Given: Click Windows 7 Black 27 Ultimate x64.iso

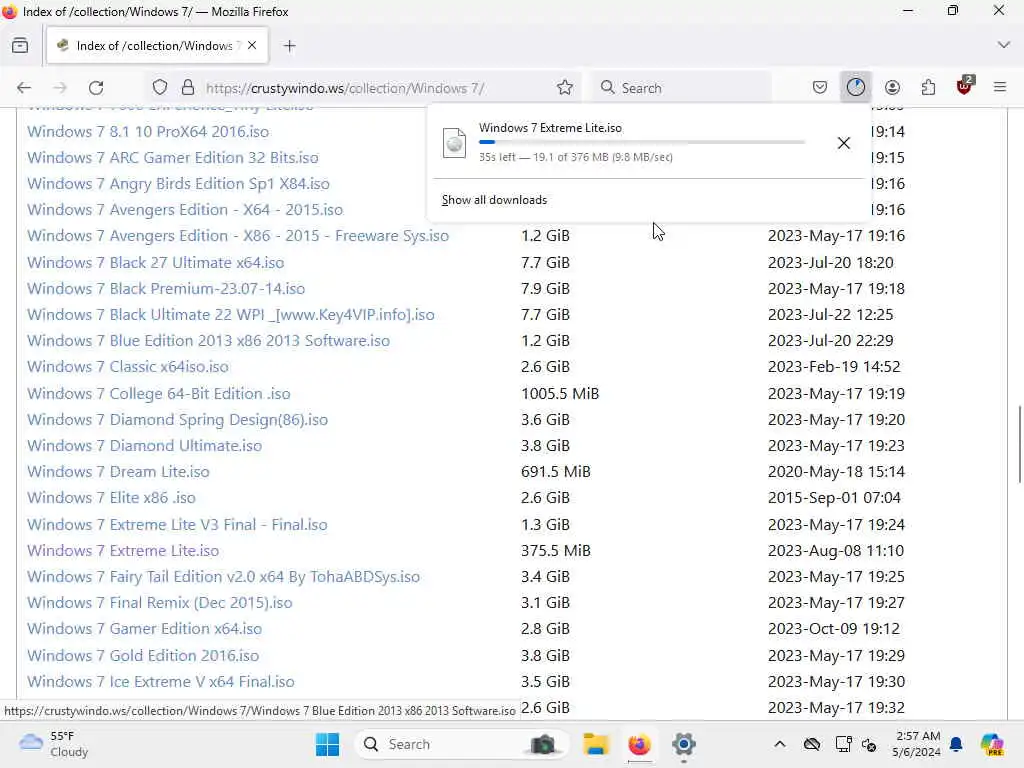Looking at the screenshot, I should [x=155, y=263].
